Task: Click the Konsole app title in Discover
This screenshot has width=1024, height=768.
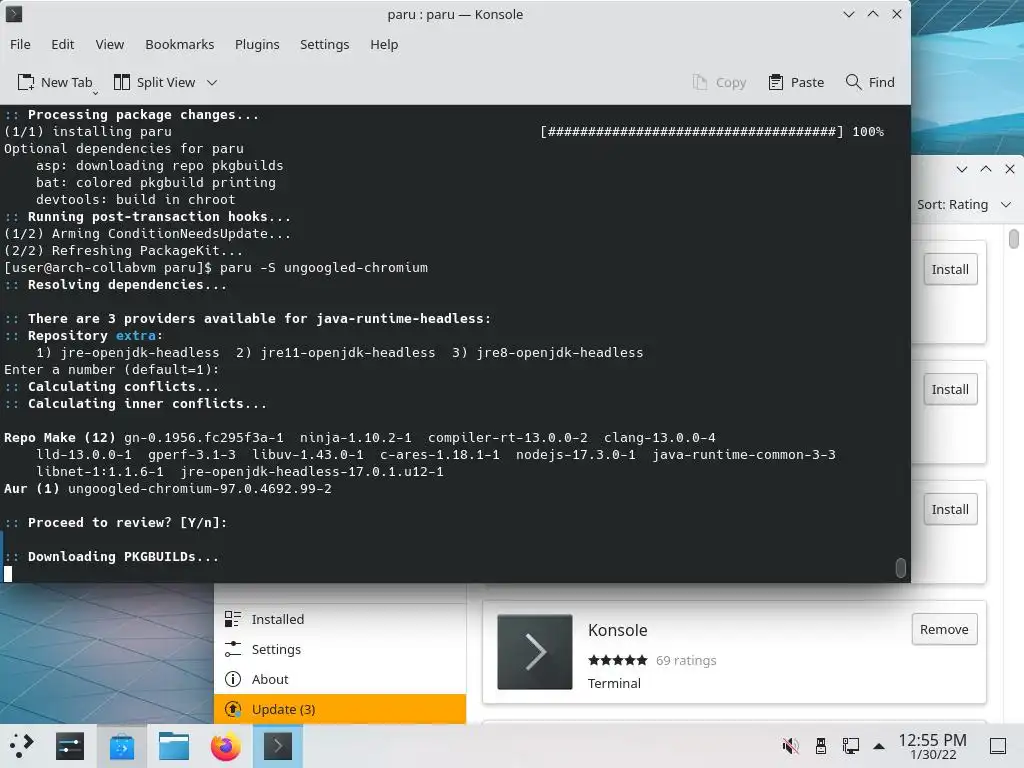Action: (x=617, y=630)
